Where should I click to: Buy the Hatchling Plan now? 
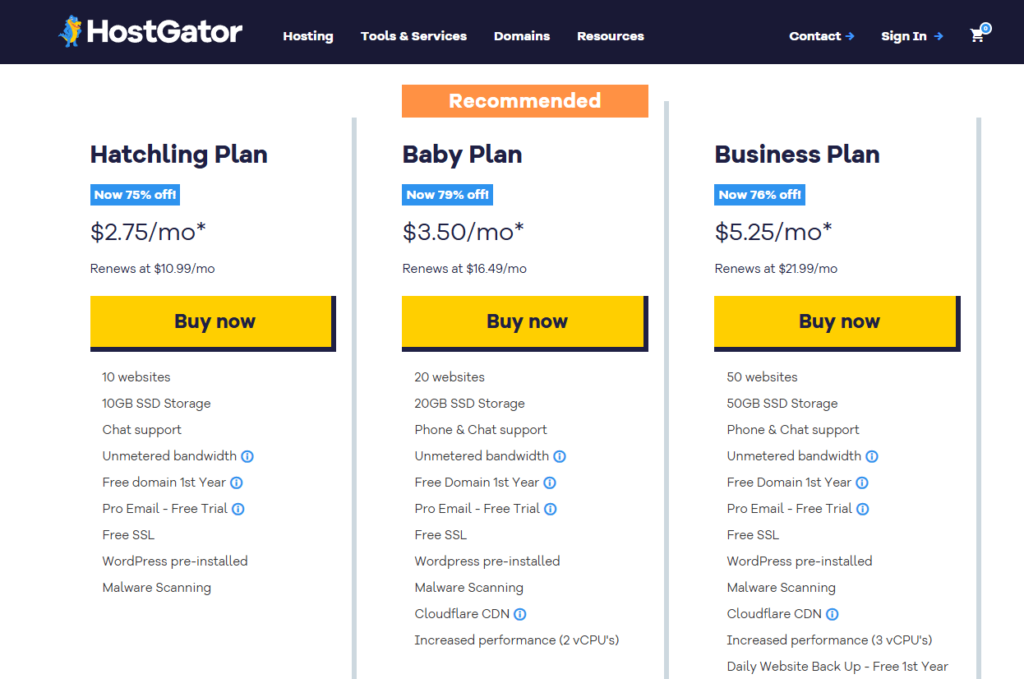(213, 323)
